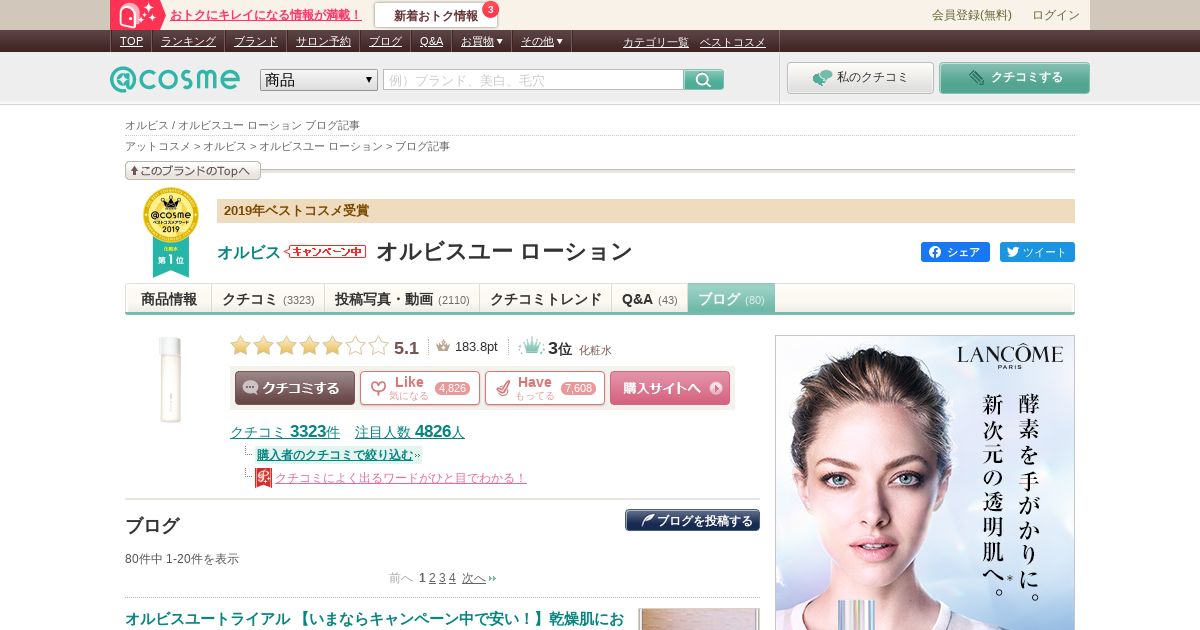Switch to the 商品情報 tab

(x=169, y=299)
